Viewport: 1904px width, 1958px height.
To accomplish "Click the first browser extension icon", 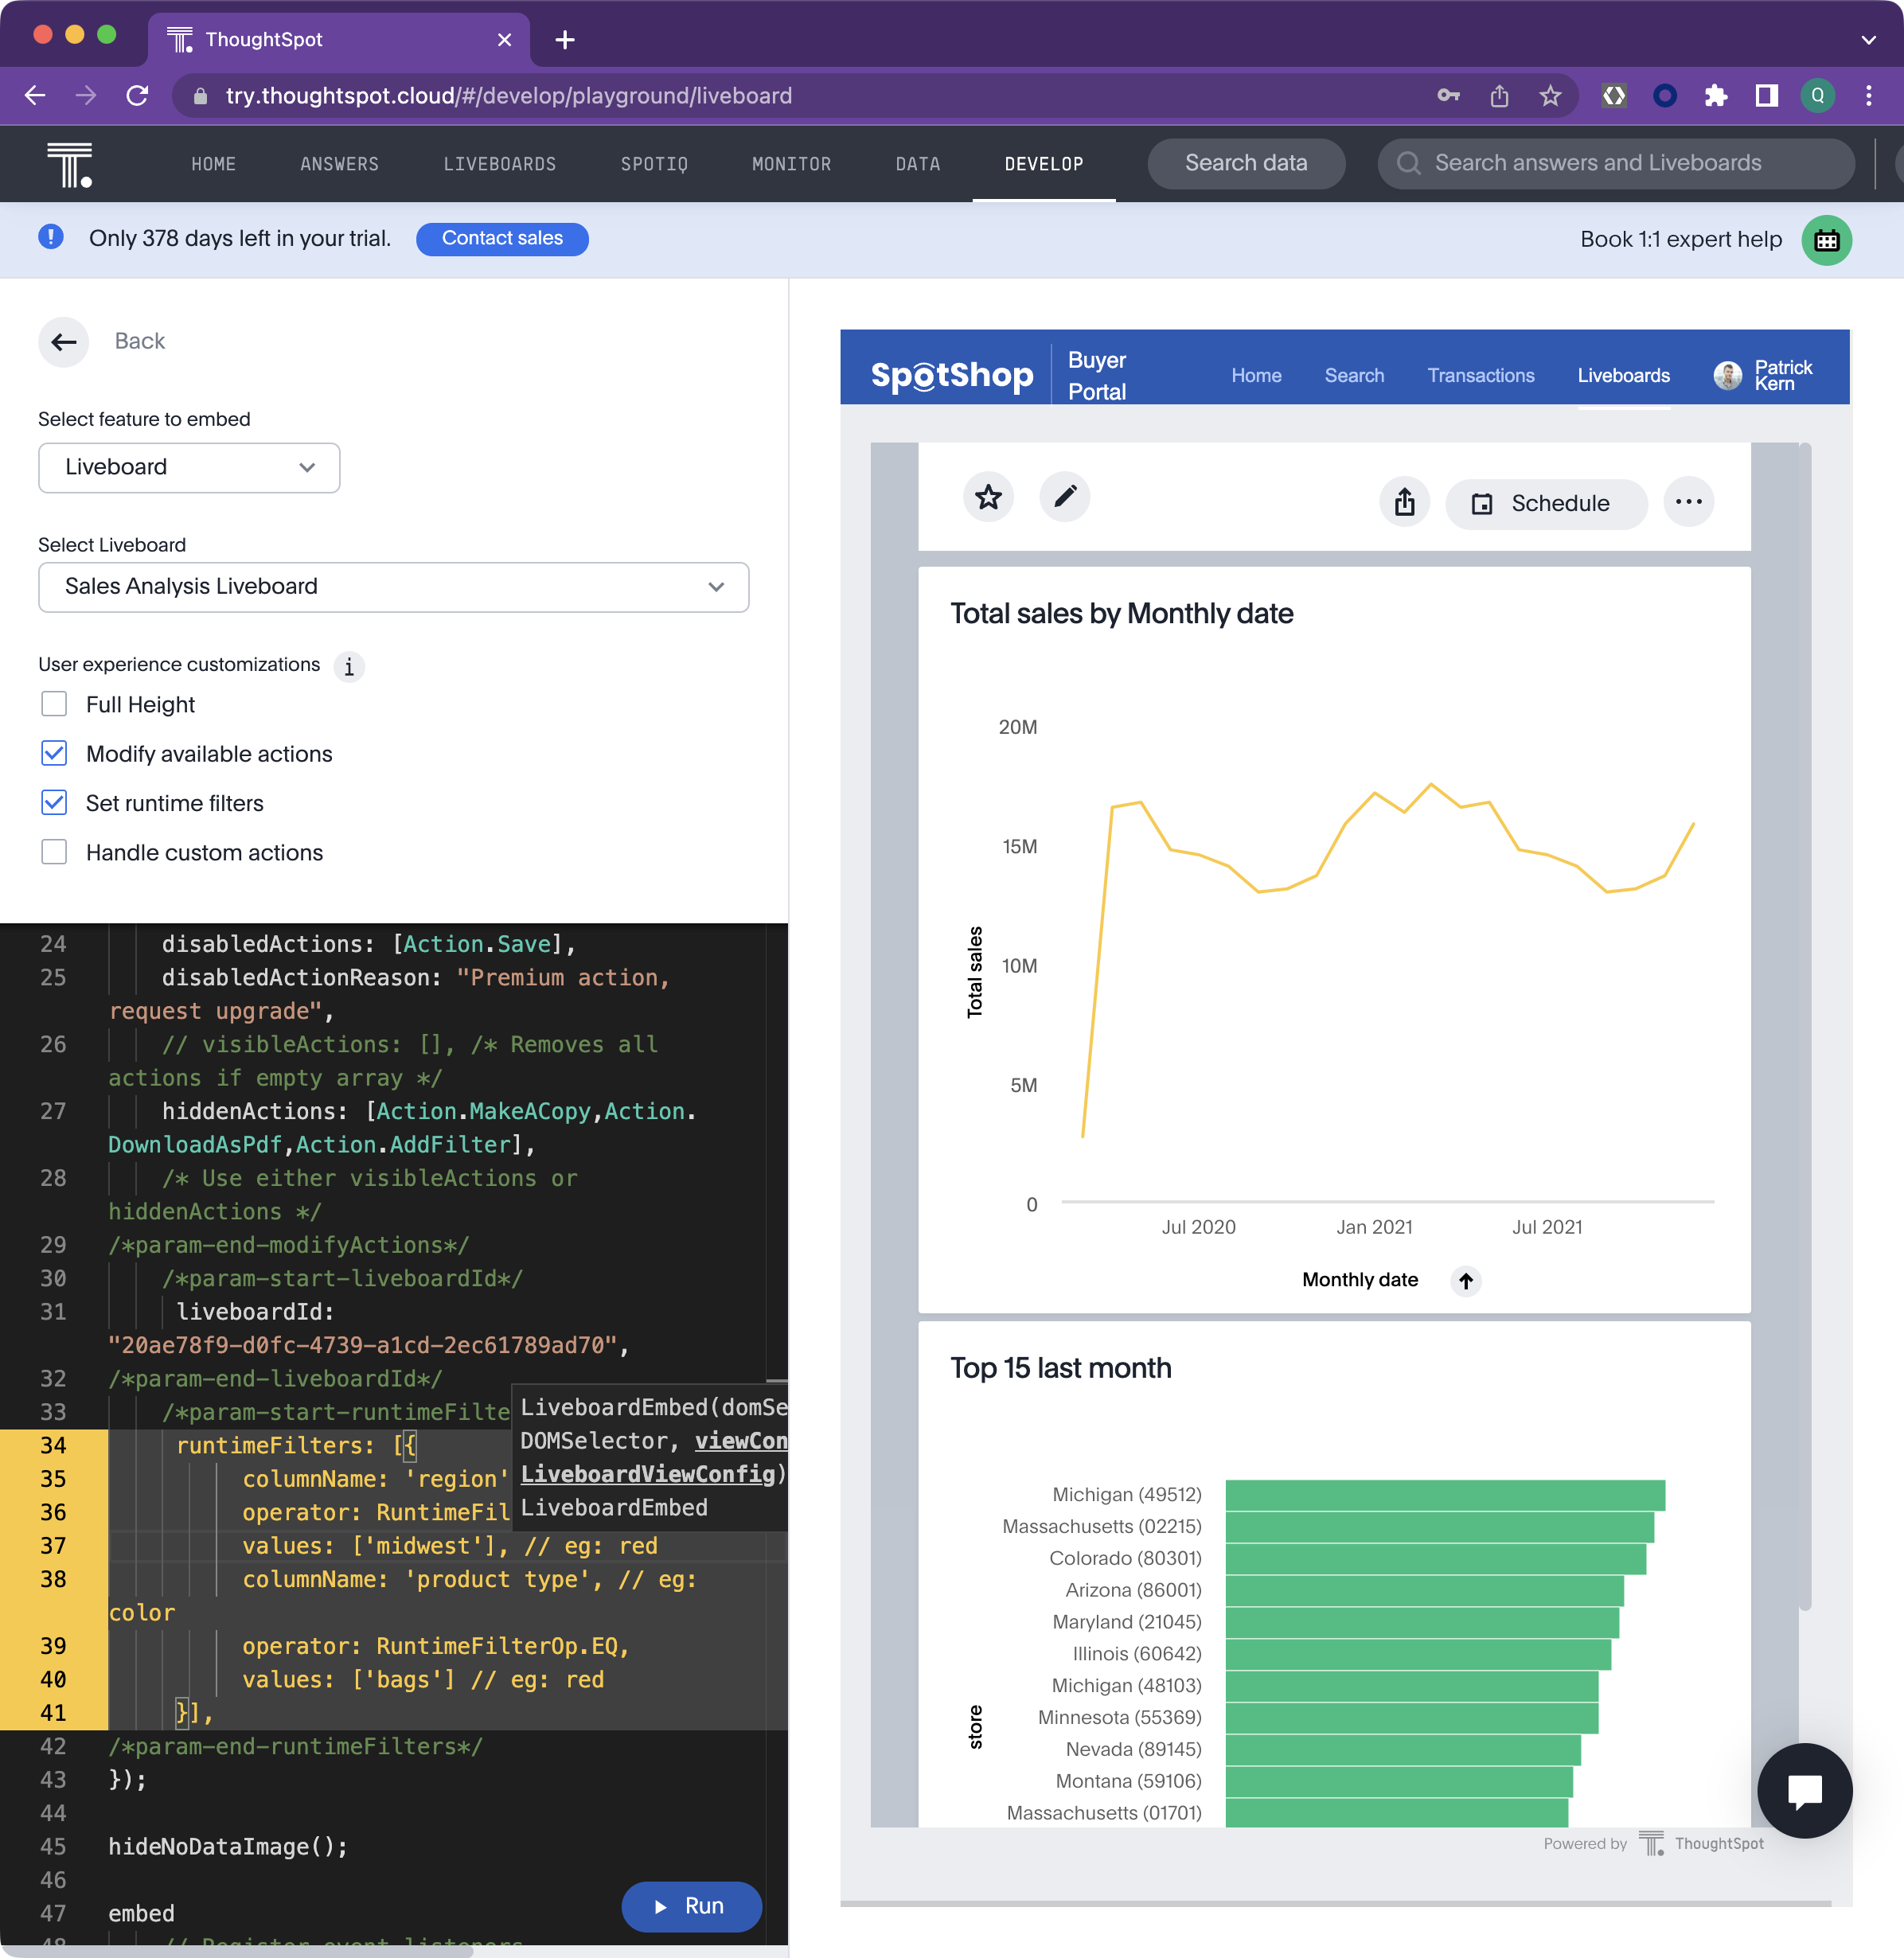I will [x=1614, y=95].
